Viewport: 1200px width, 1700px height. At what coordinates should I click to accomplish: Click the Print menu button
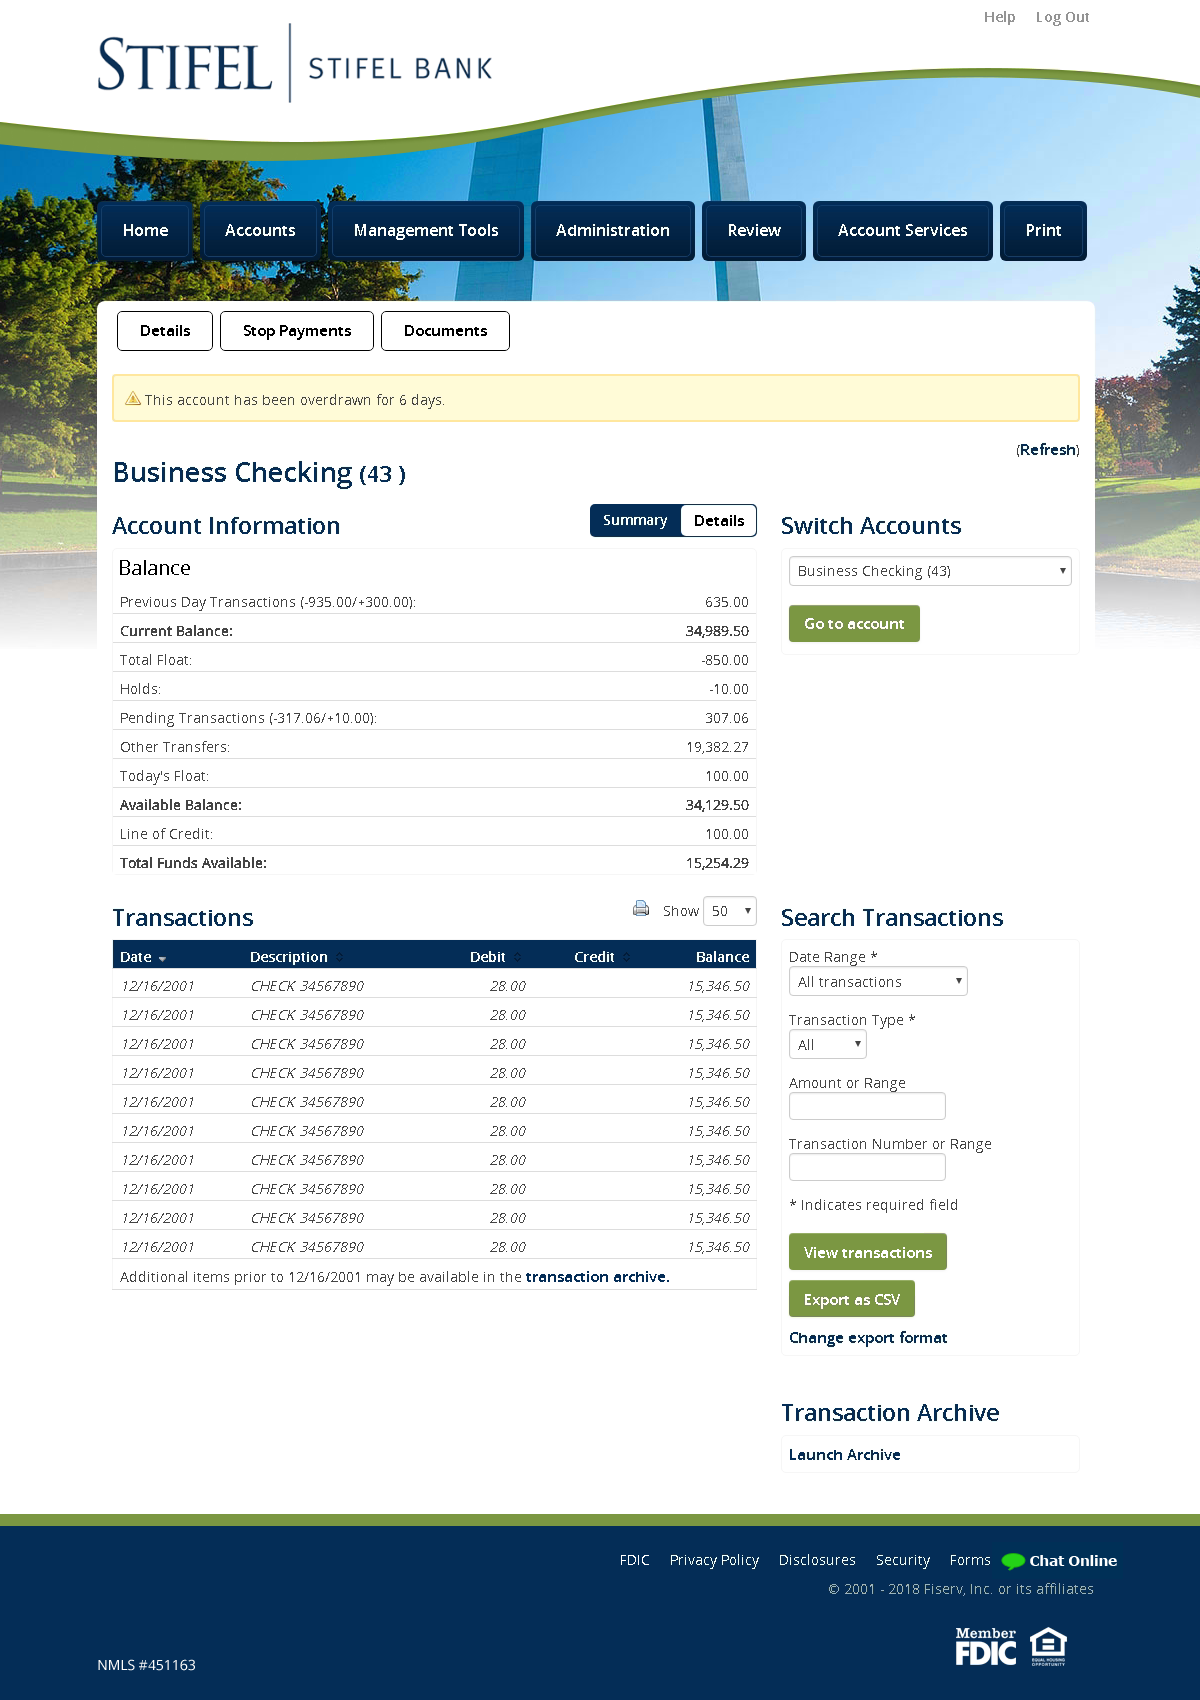point(1043,231)
